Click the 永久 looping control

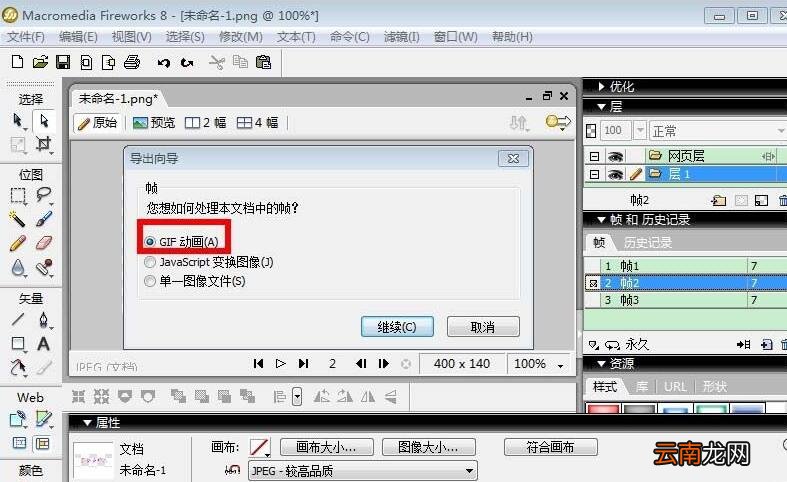click(627, 345)
